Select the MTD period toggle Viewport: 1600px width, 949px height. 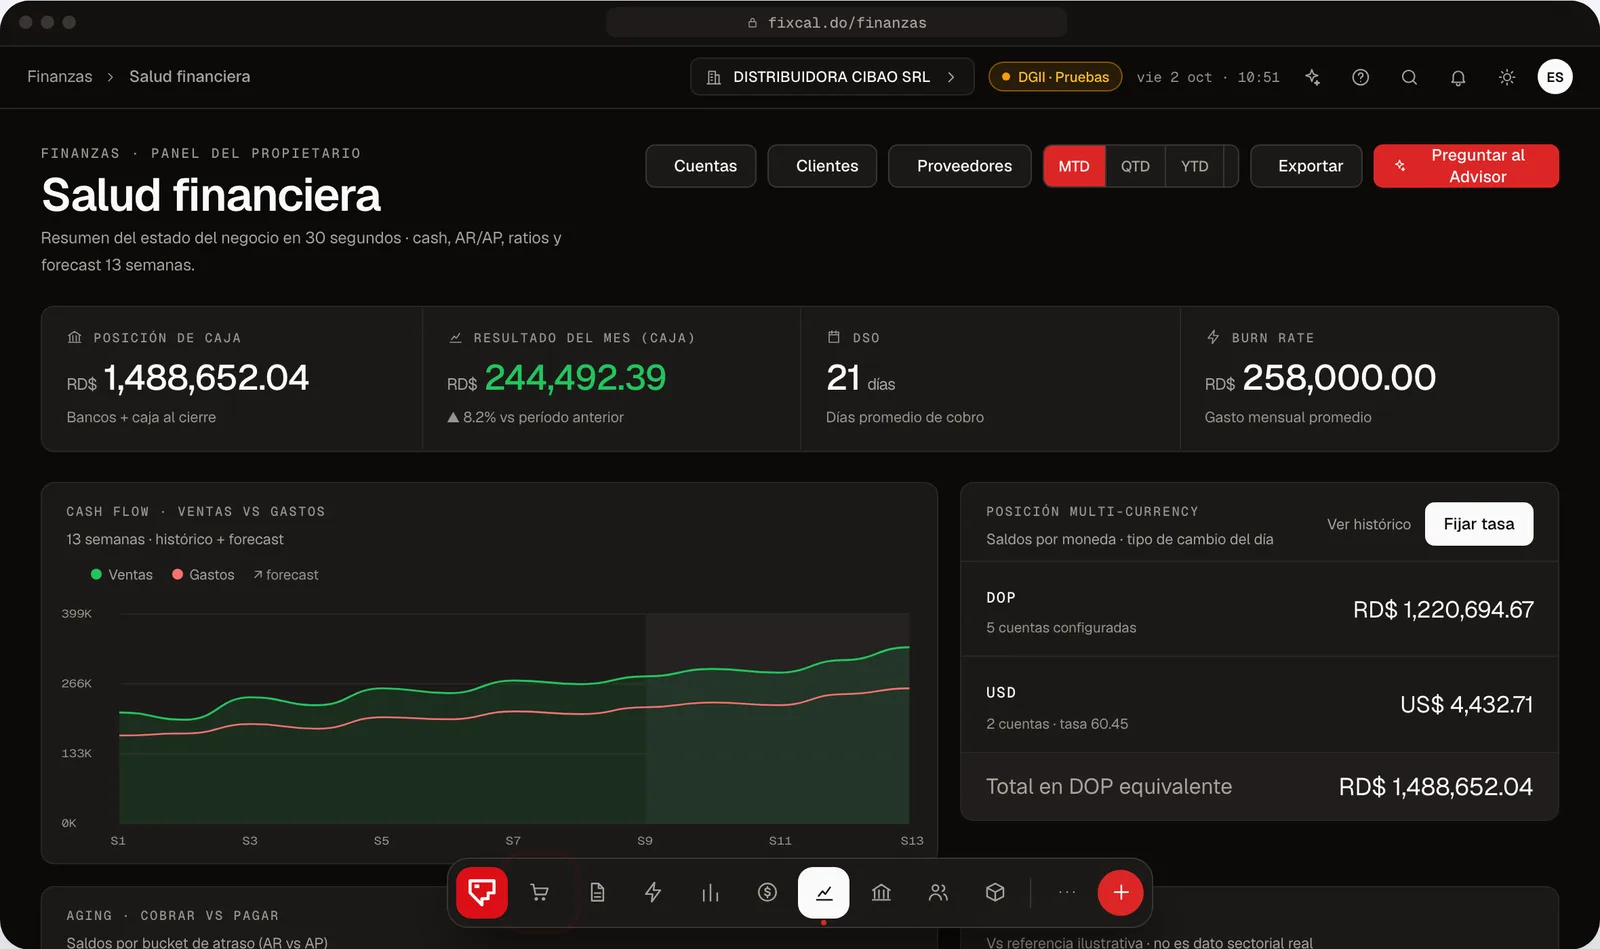[1074, 166]
